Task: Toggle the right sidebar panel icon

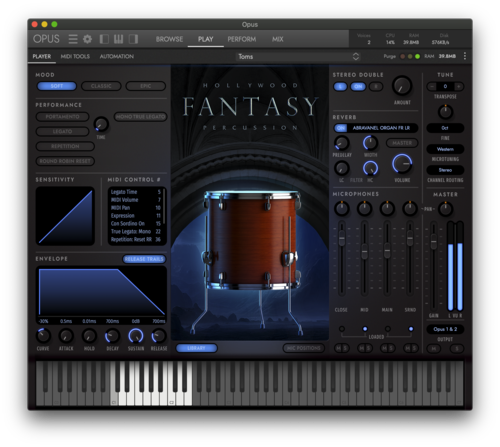Action: (x=133, y=39)
